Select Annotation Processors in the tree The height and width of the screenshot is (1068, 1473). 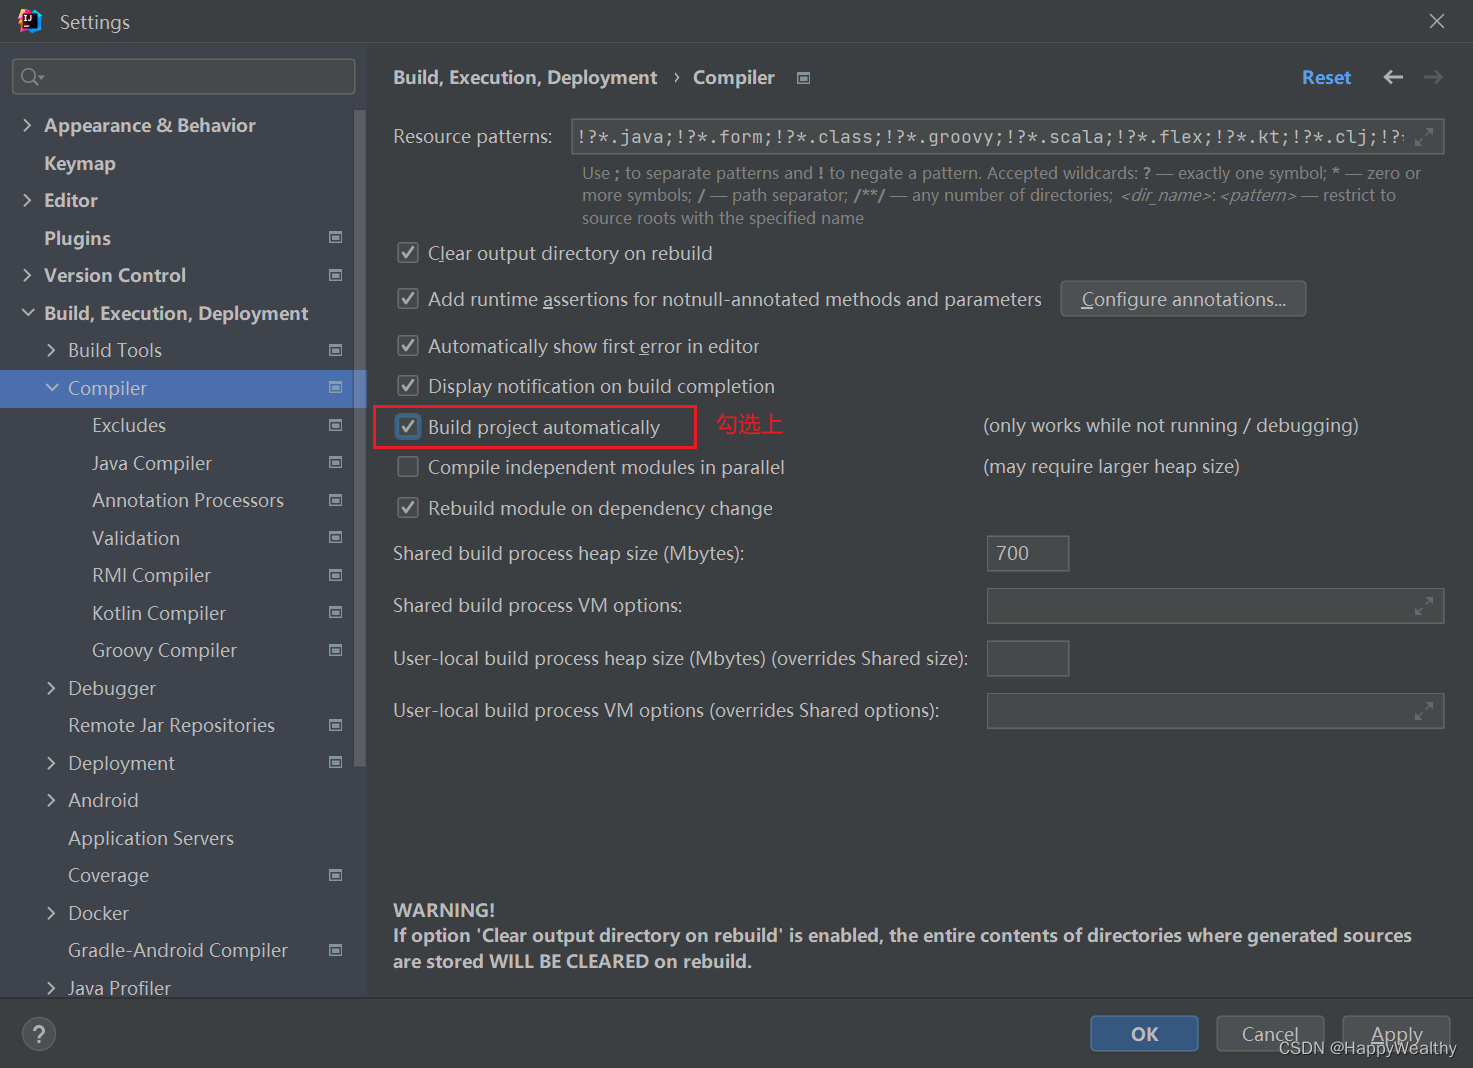point(188,500)
